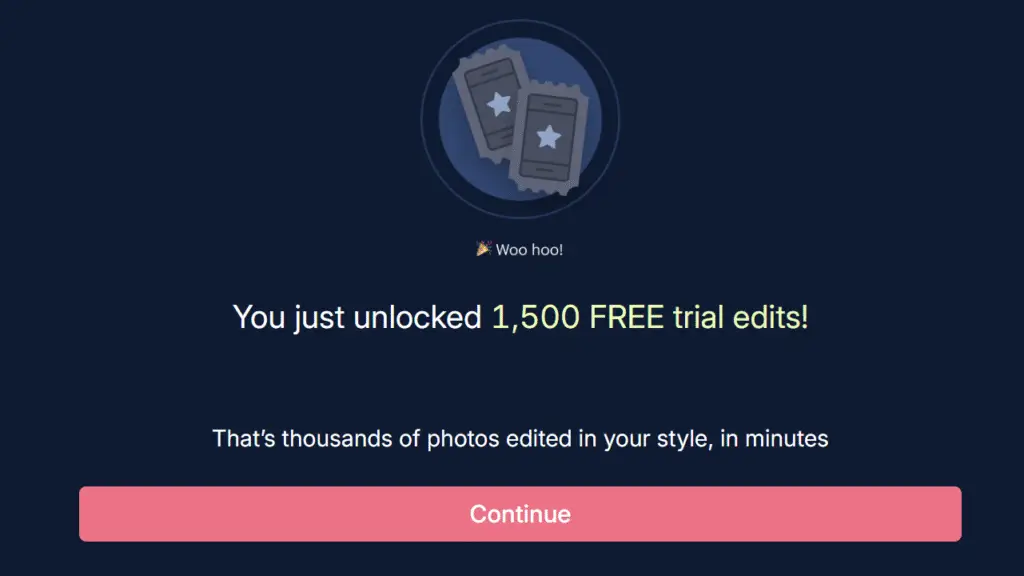Viewport: 1024px width, 576px height.
Task: Click the blue circle behind the tickets
Action: pyautogui.click(x=520, y=119)
